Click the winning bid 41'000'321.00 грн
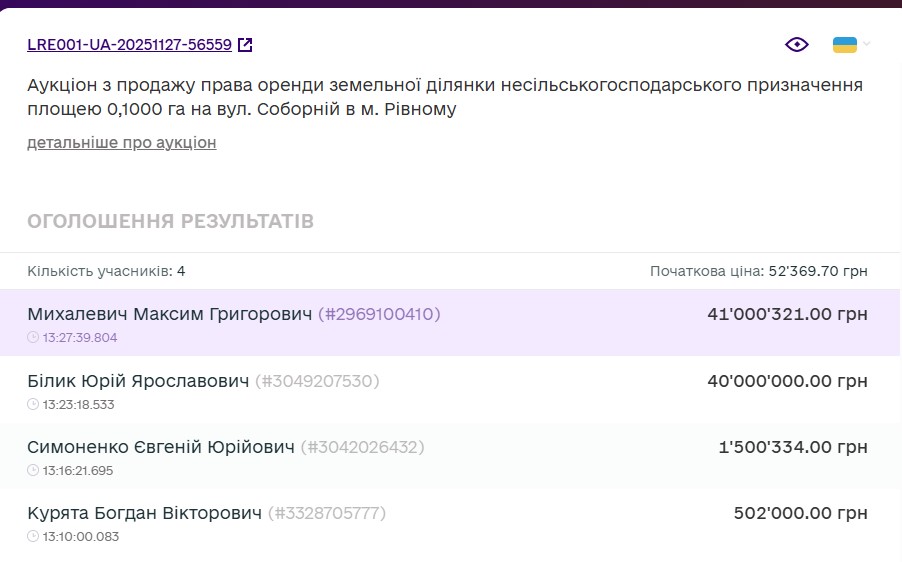902x562 pixels. (x=787, y=314)
